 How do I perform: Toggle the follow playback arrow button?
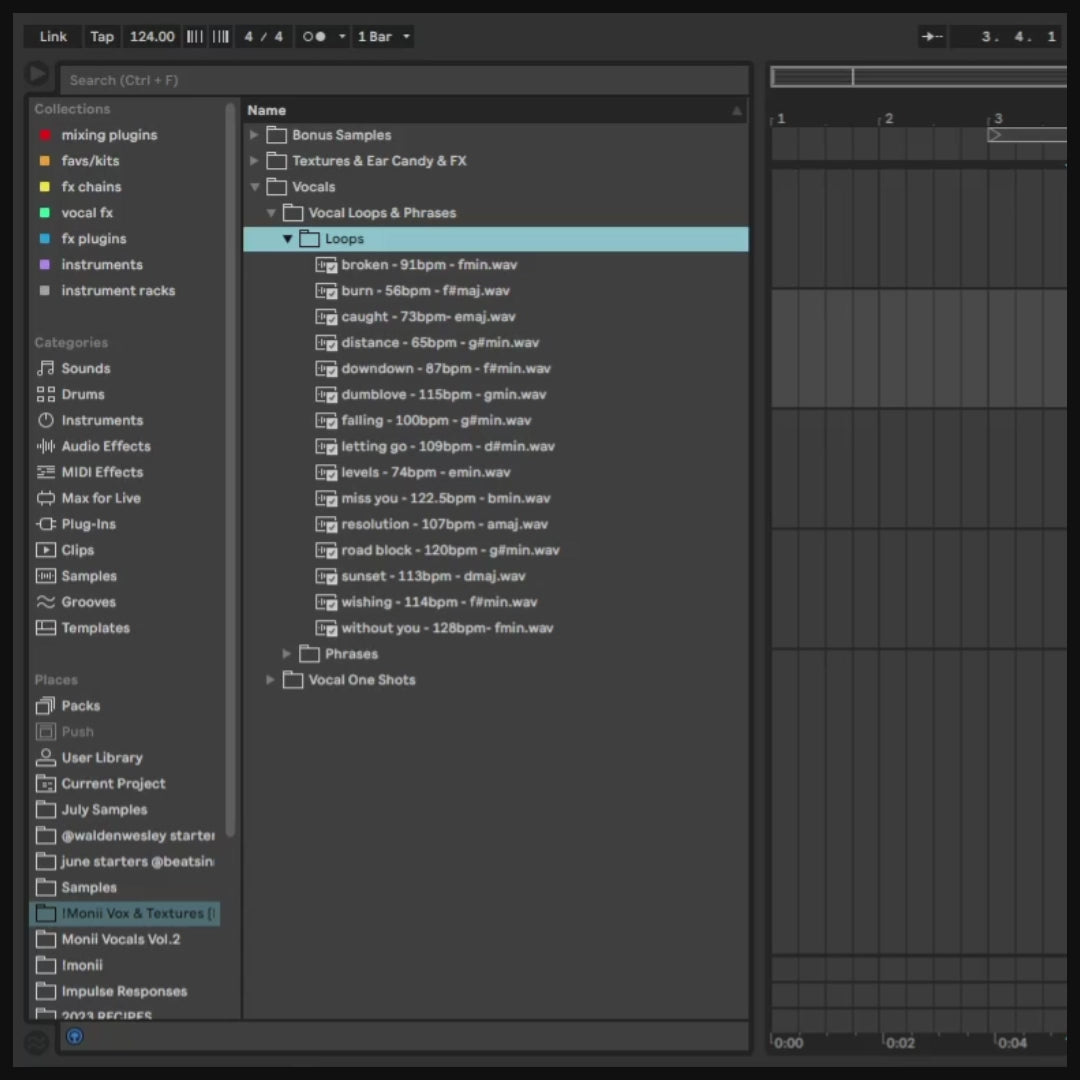point(932,37)
